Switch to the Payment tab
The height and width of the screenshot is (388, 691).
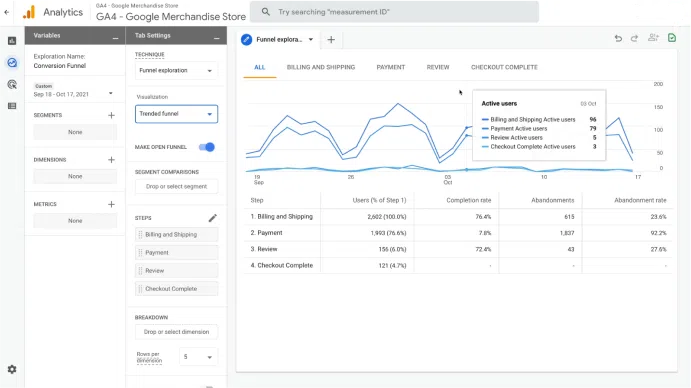390,67
